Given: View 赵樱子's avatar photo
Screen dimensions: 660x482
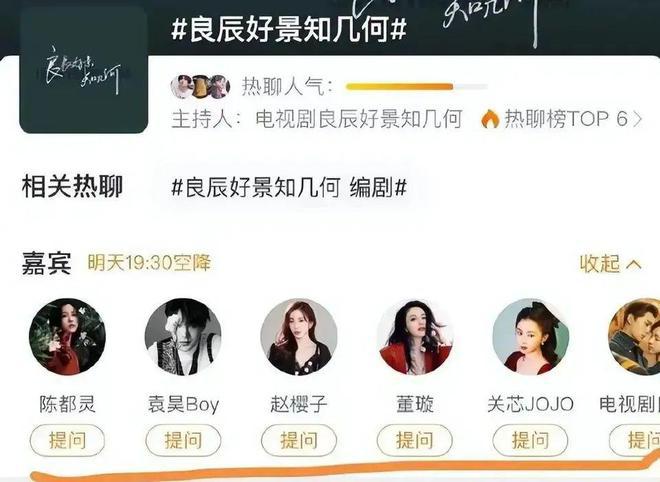Looking at the screenshot, I should click(299, 337).
